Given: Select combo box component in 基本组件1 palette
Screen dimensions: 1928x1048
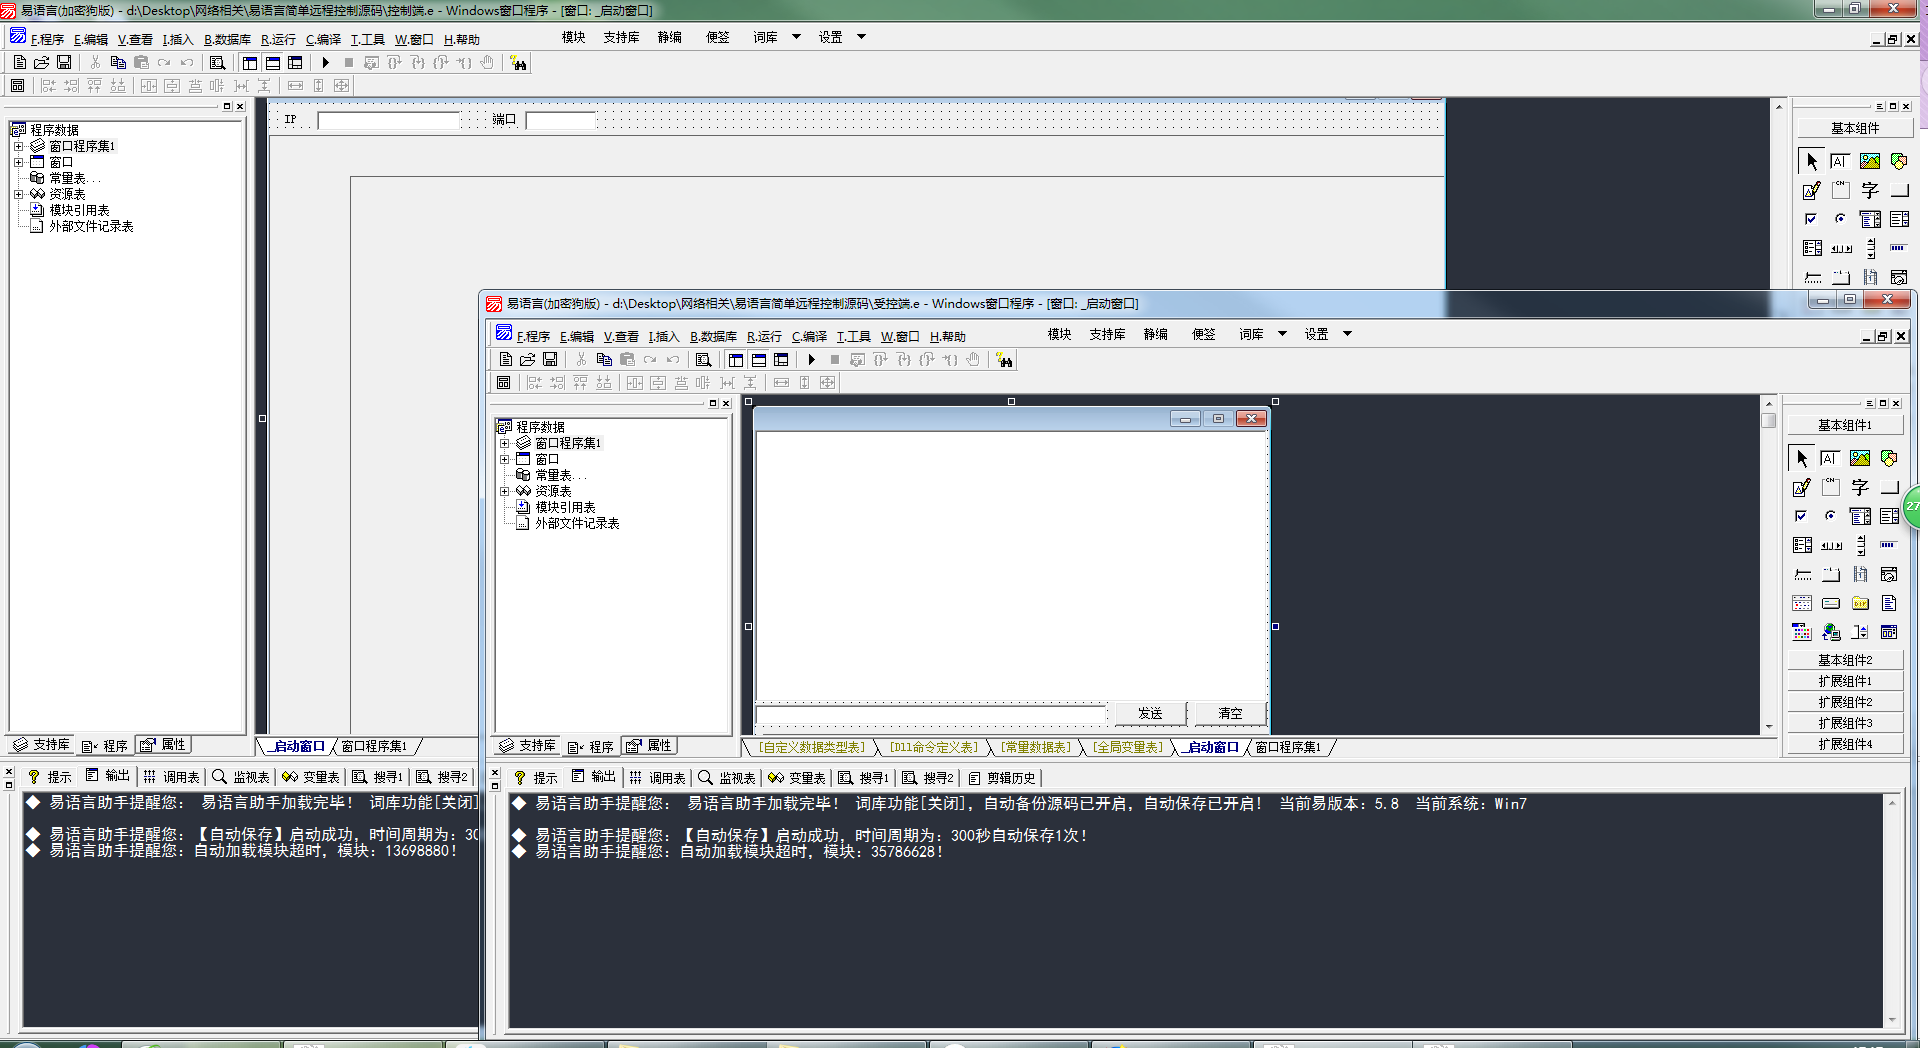Looking at the screenshot, I should [x=1860, y=516].
